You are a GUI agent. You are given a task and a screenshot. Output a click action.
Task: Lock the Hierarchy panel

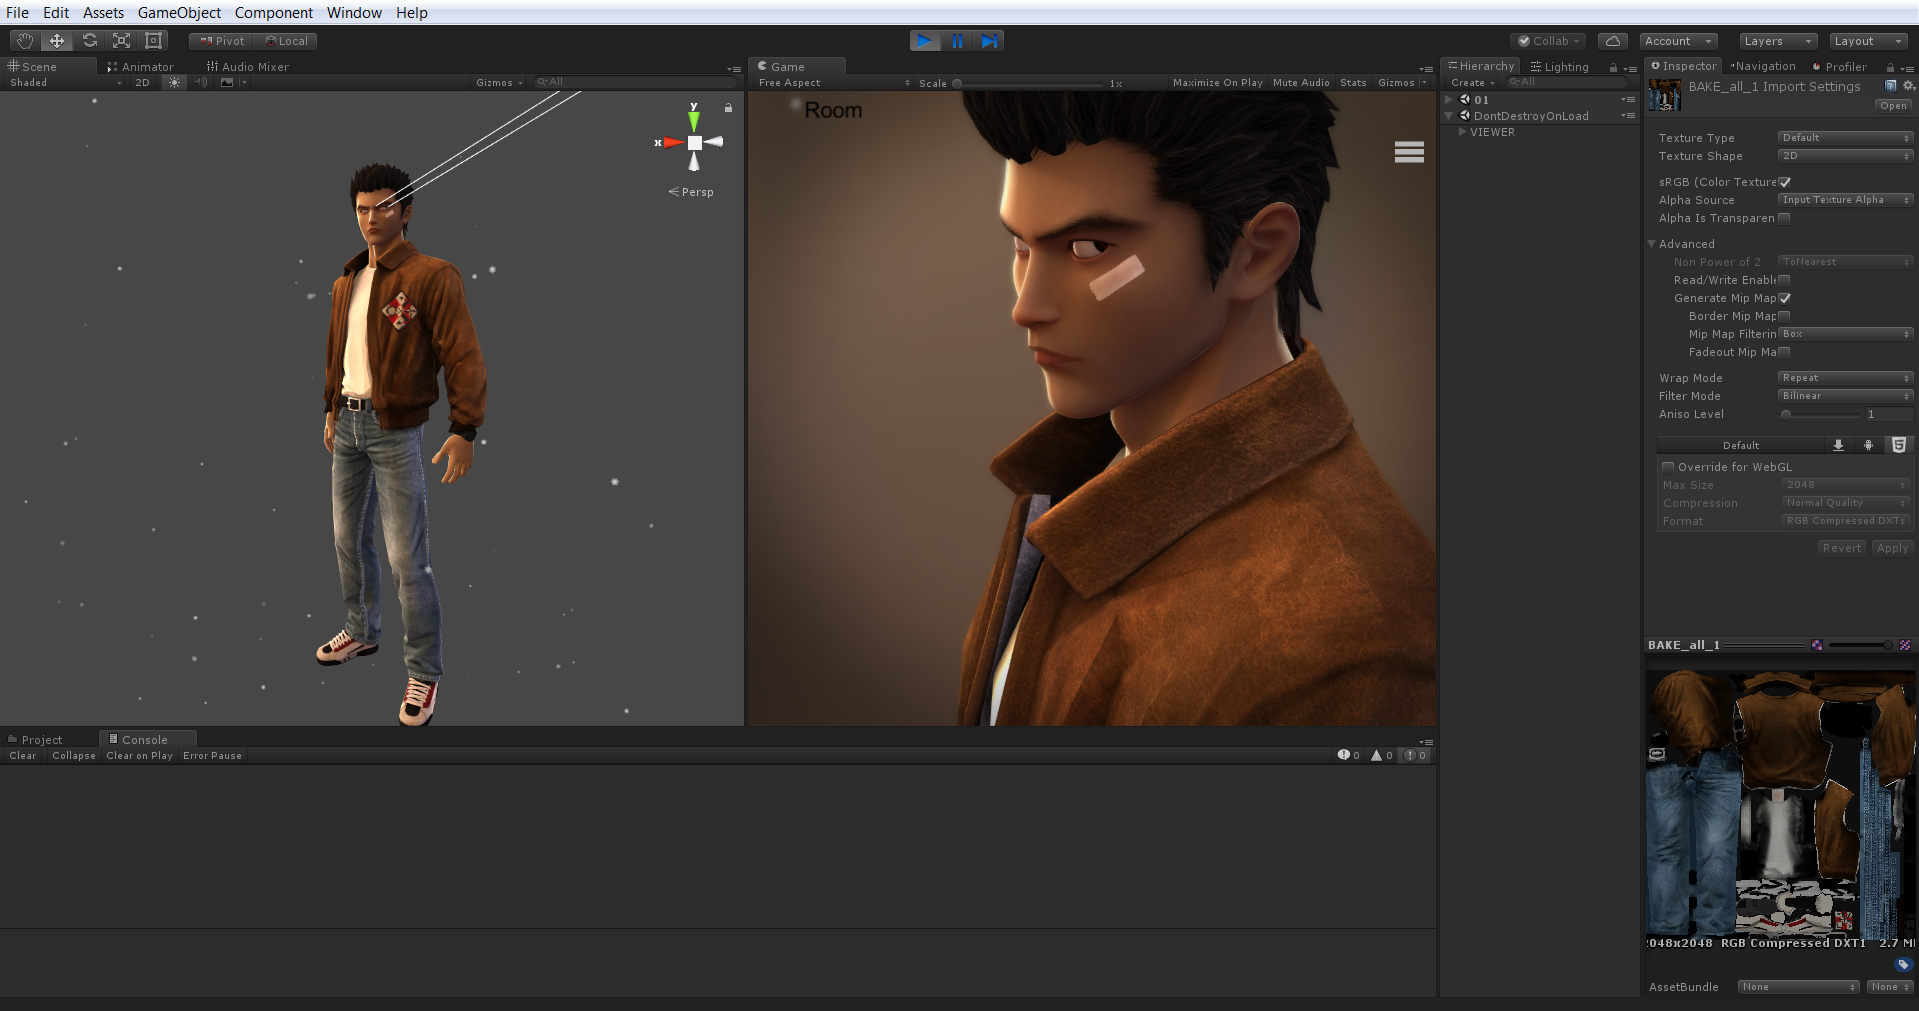point(1613,68)
